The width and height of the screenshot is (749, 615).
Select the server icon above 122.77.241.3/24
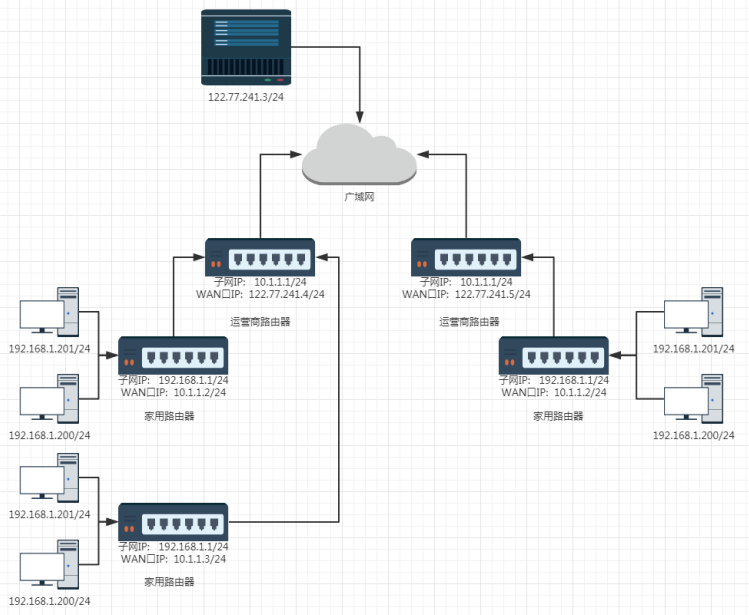point(246,47)
